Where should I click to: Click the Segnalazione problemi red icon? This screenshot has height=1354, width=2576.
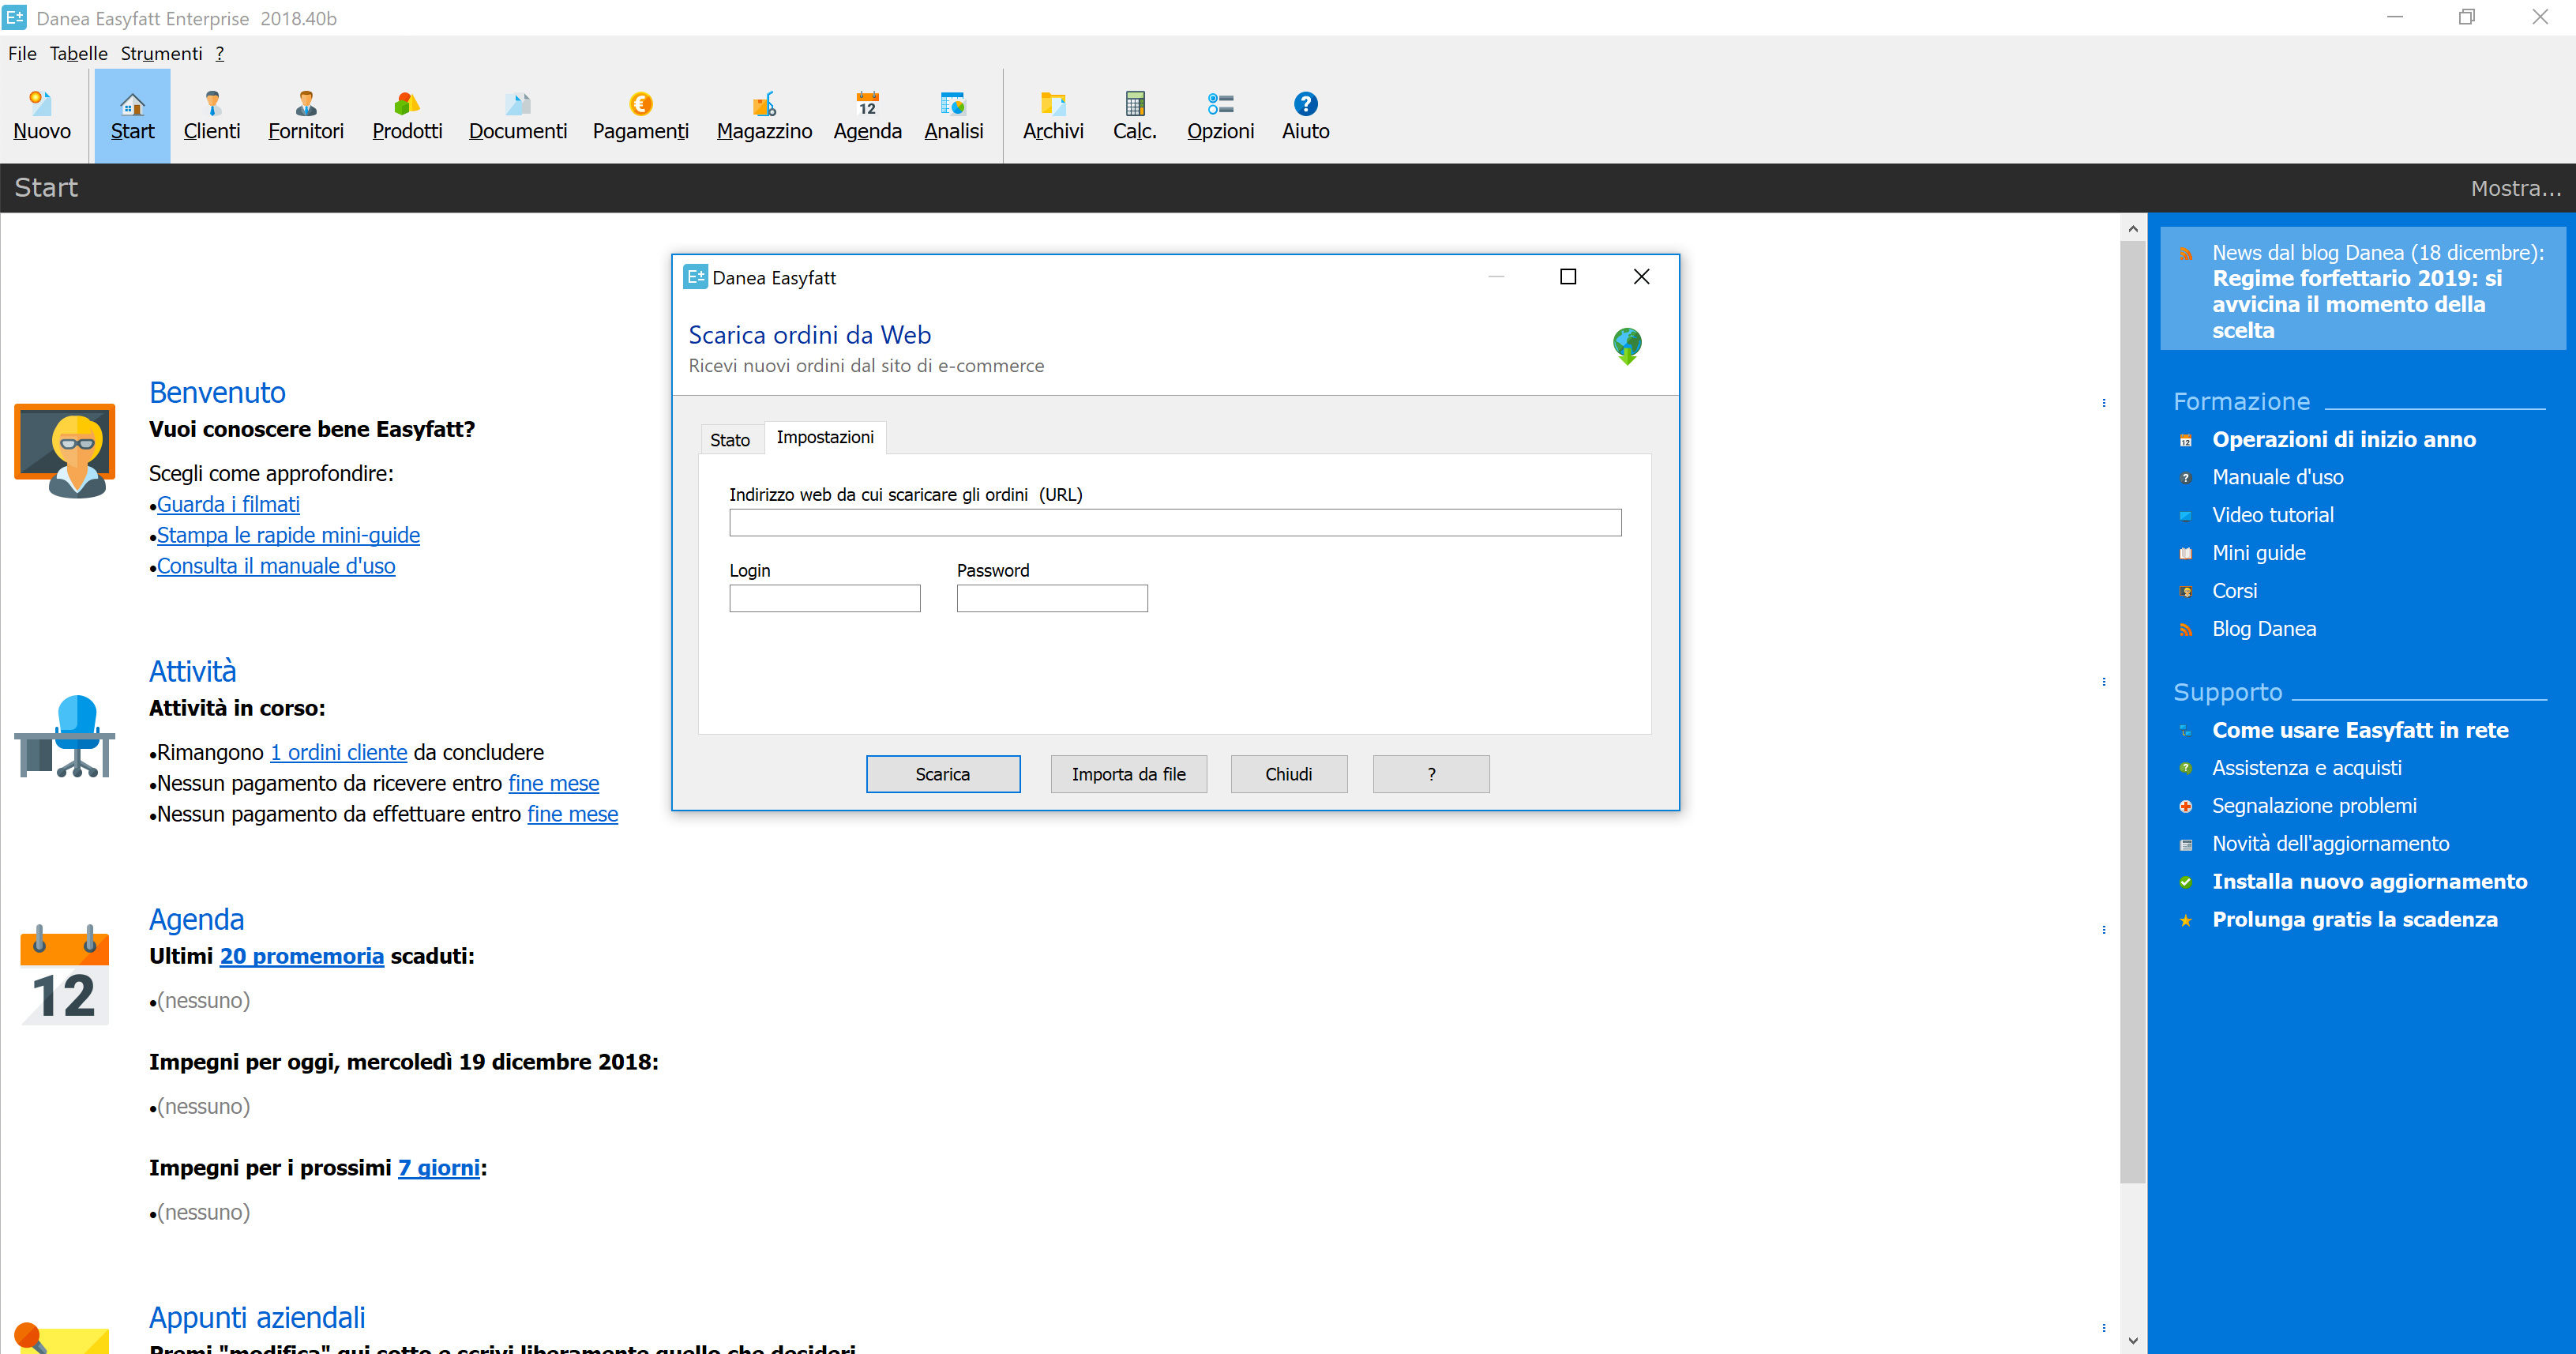pyautogui.click(x=2186, y=806)
